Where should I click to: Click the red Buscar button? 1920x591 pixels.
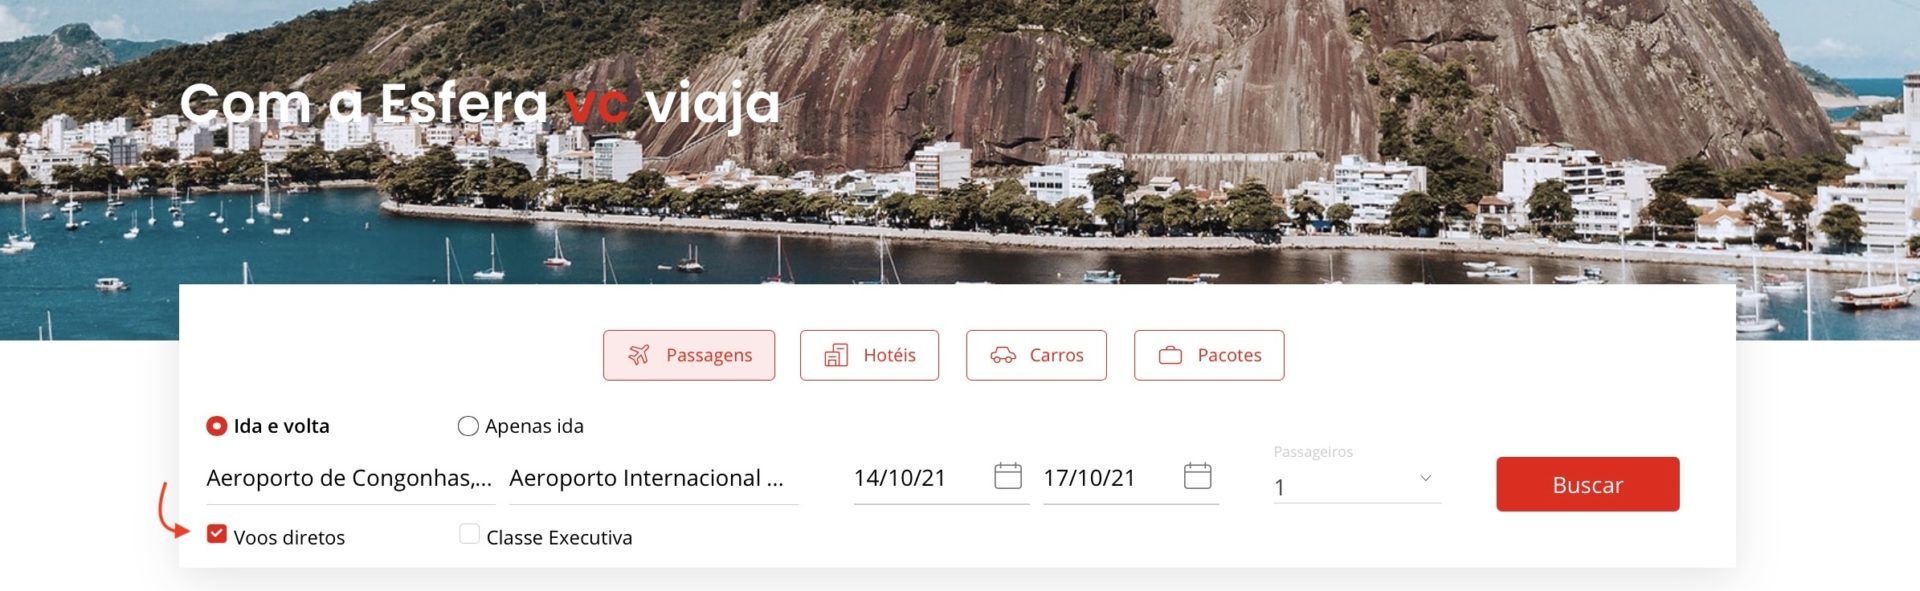pyautogui.click(x=1587, y=484)
